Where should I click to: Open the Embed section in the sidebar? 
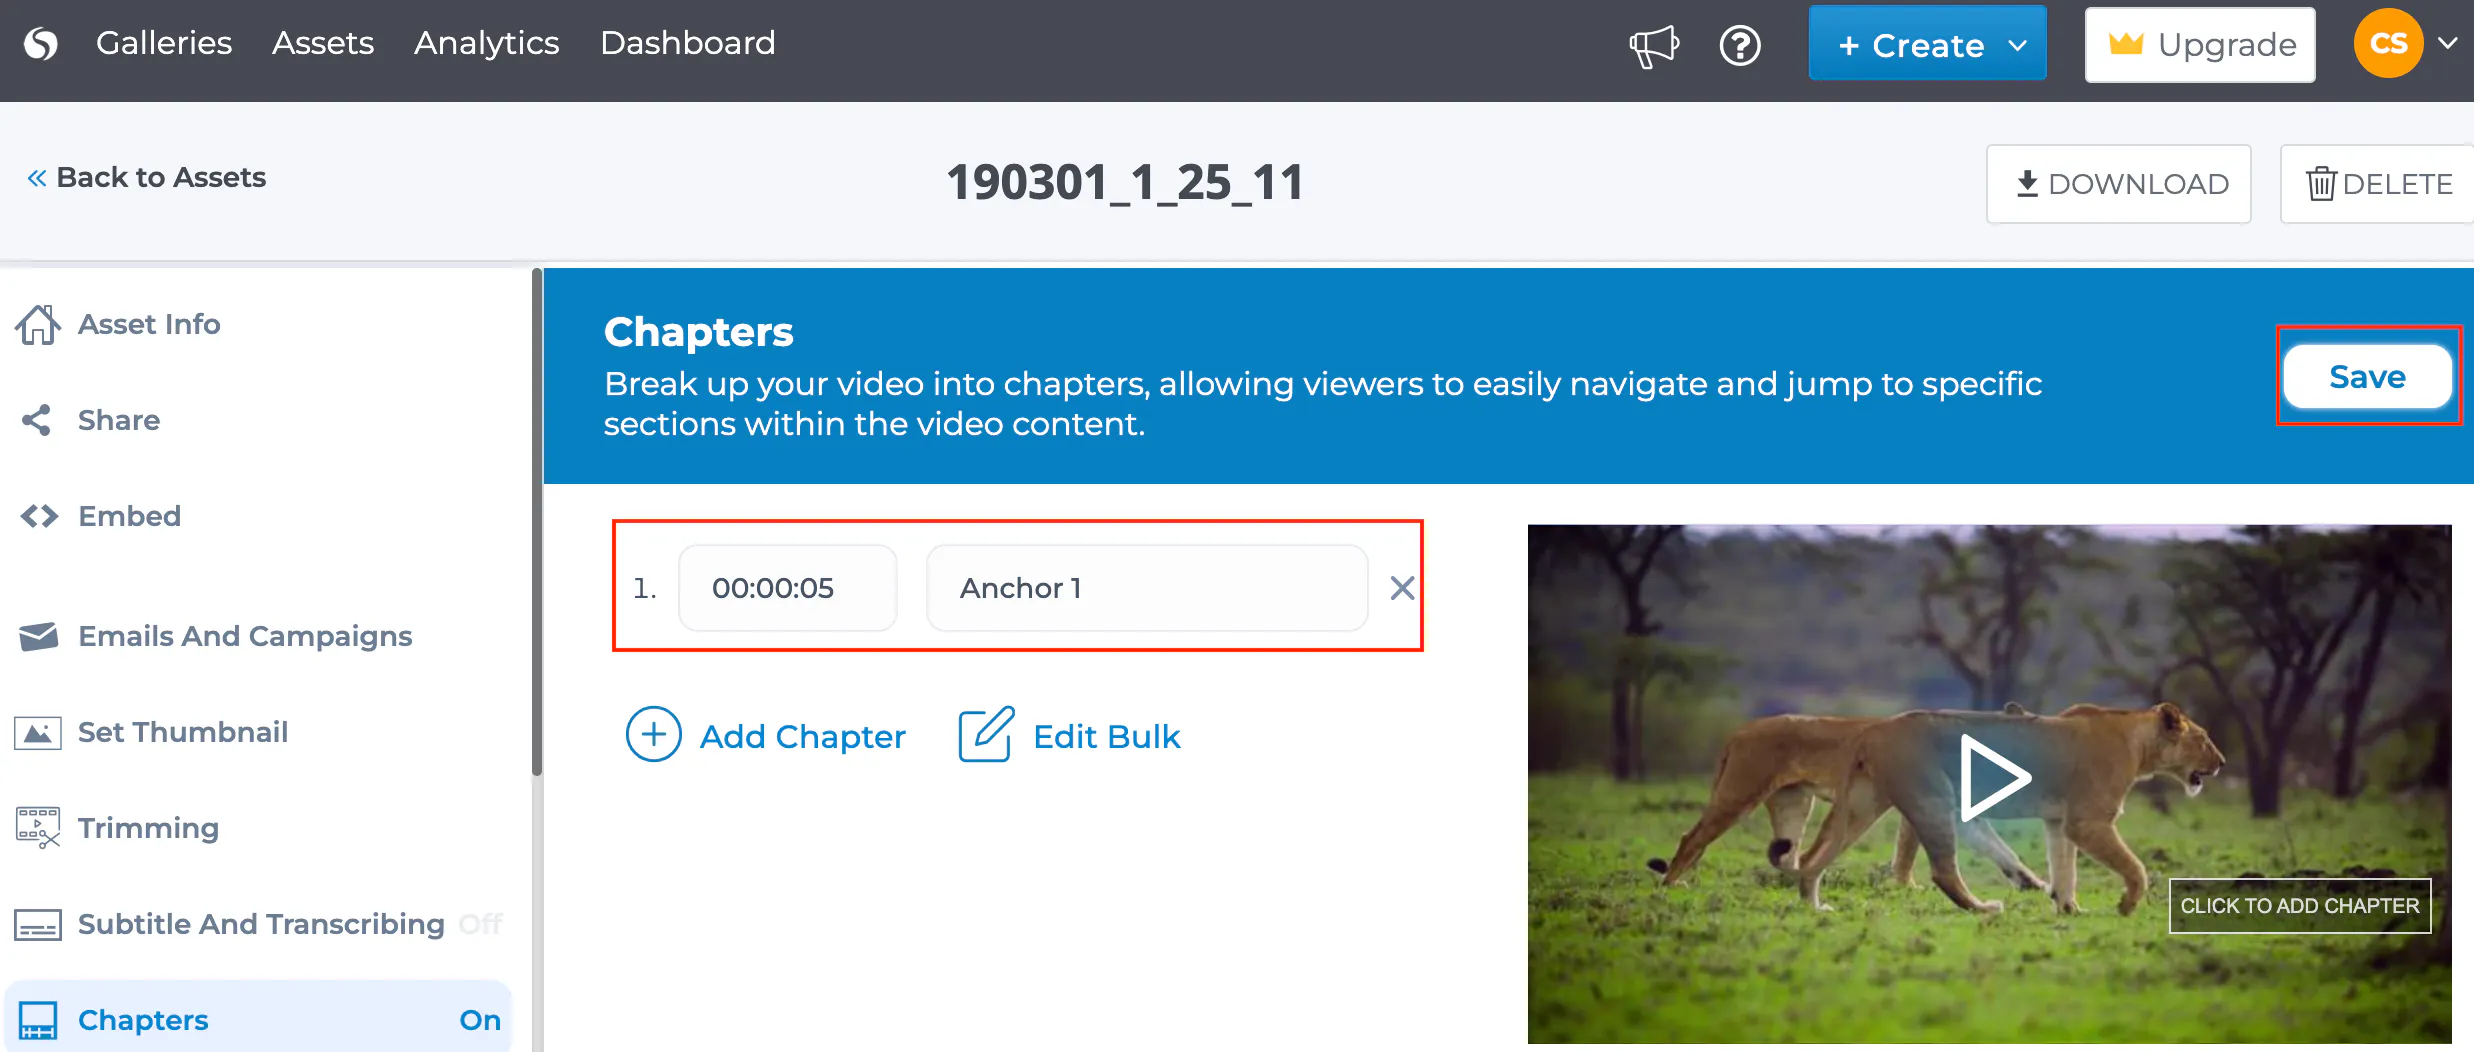point(100,516)
